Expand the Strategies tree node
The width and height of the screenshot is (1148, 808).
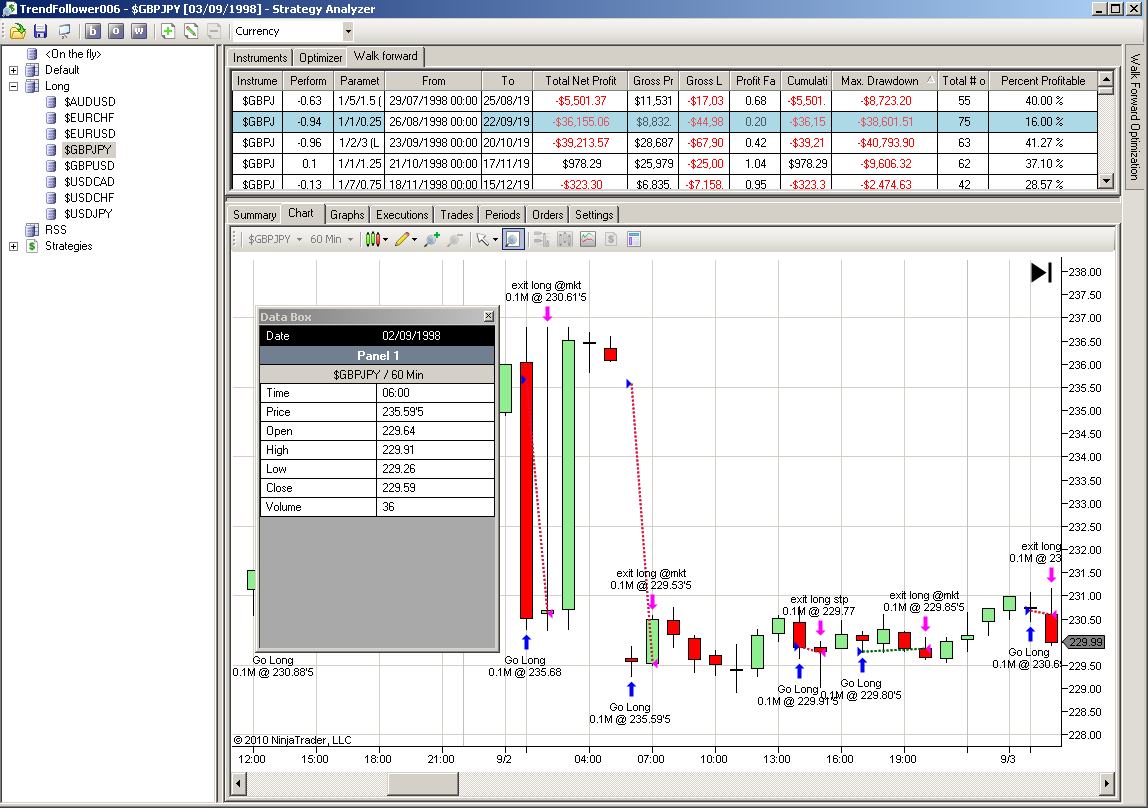tap(13, 247)
